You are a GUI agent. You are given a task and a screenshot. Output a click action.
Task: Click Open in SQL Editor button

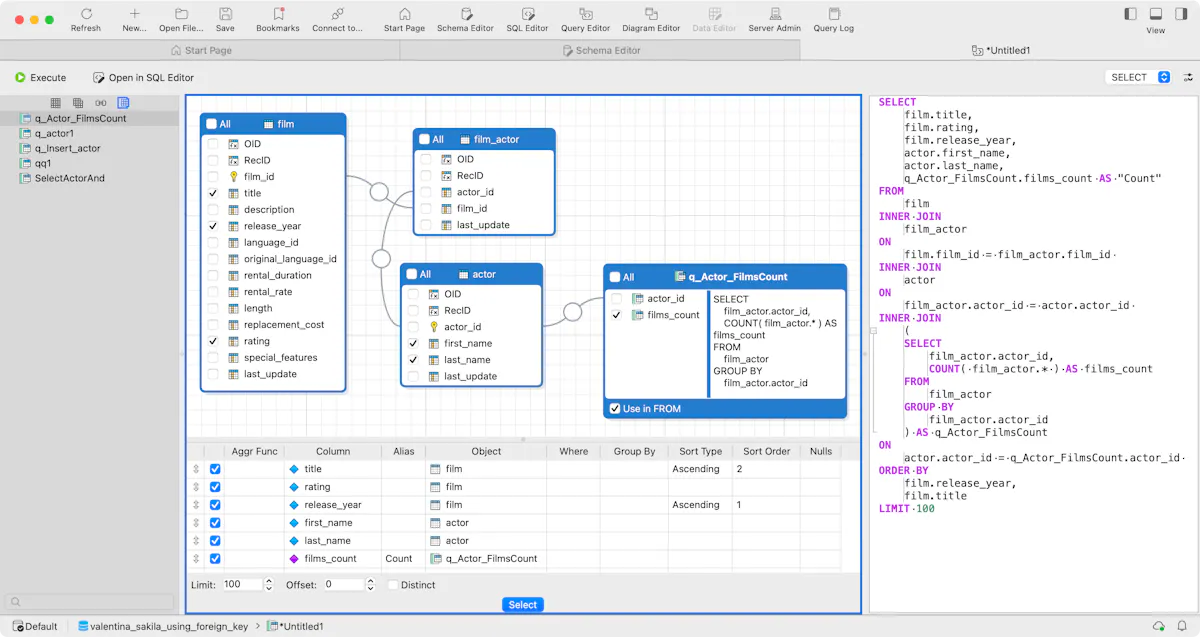click(143, 77)
